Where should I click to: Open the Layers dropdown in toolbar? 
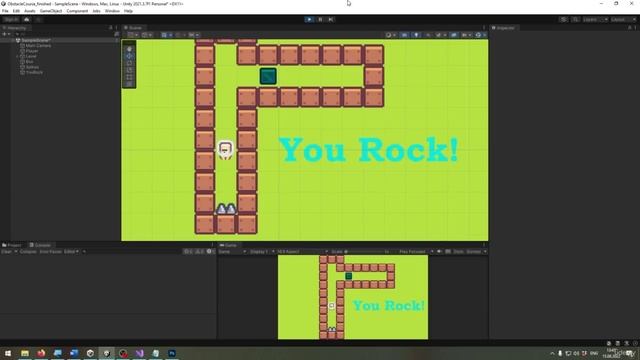tap(595, 20)
